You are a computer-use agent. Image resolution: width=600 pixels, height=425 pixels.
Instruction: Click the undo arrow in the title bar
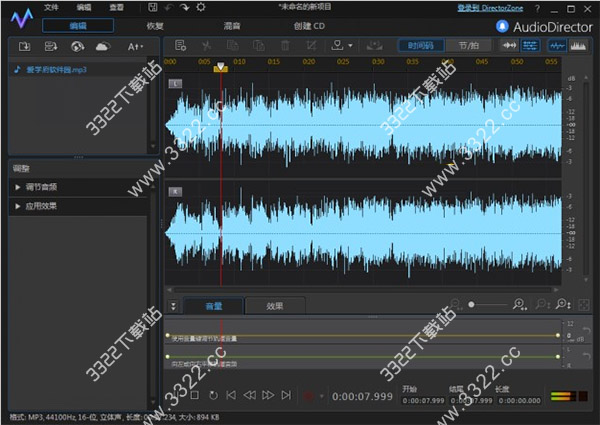[169, 7]
